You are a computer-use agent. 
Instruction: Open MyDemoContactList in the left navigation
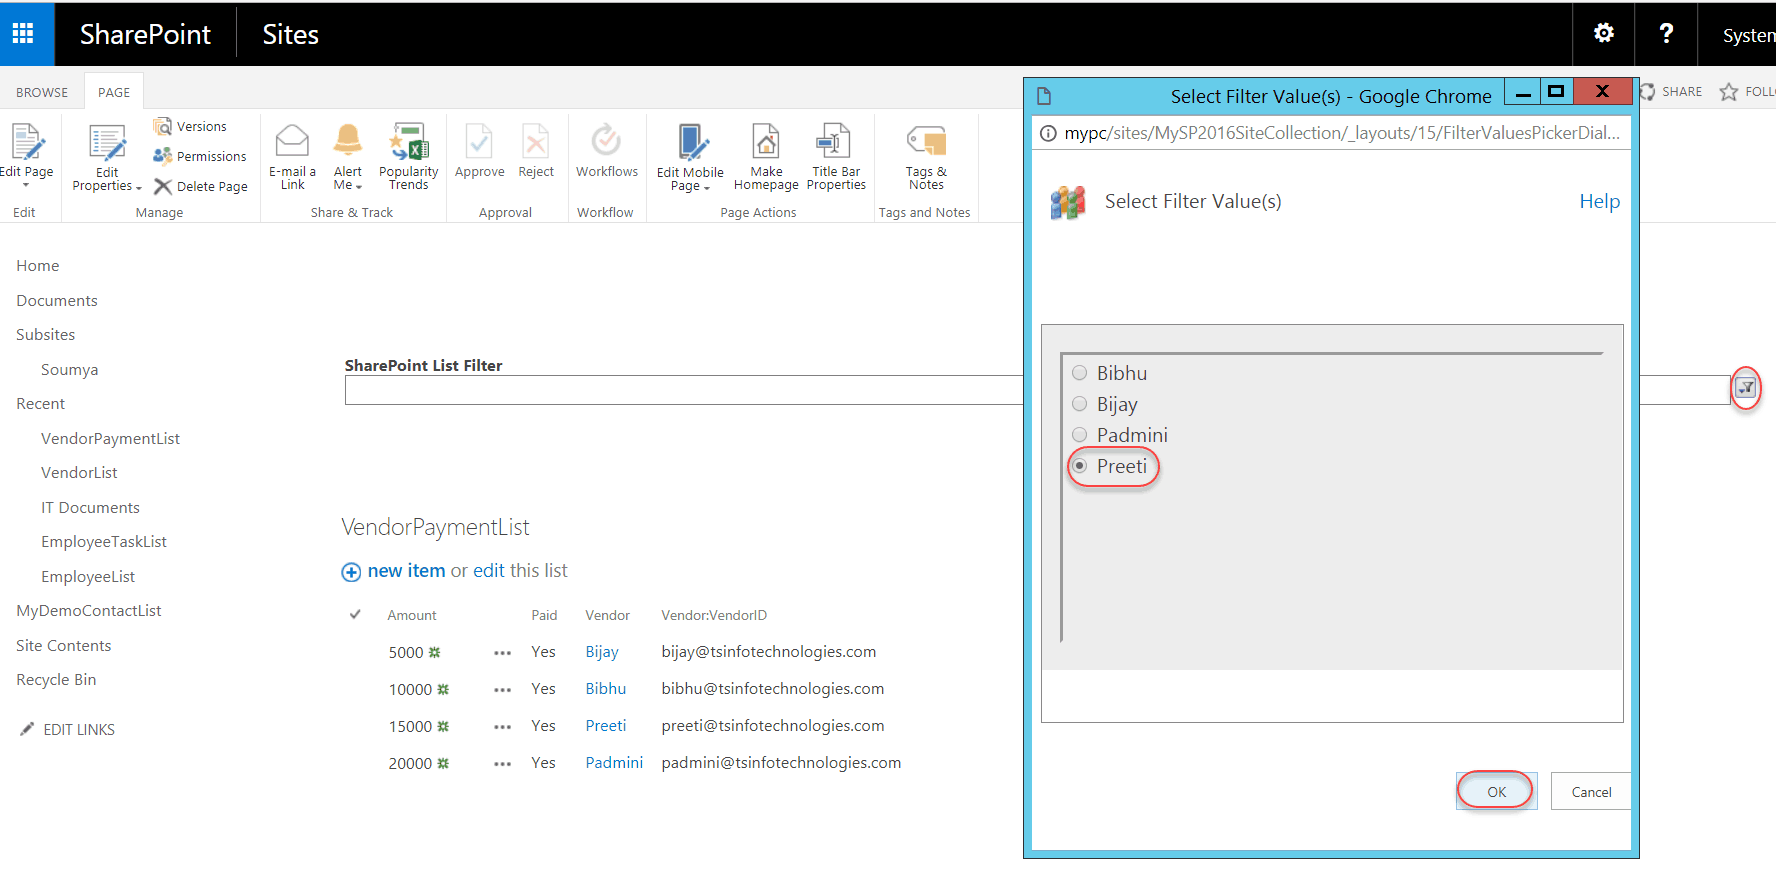pos(89,610)
